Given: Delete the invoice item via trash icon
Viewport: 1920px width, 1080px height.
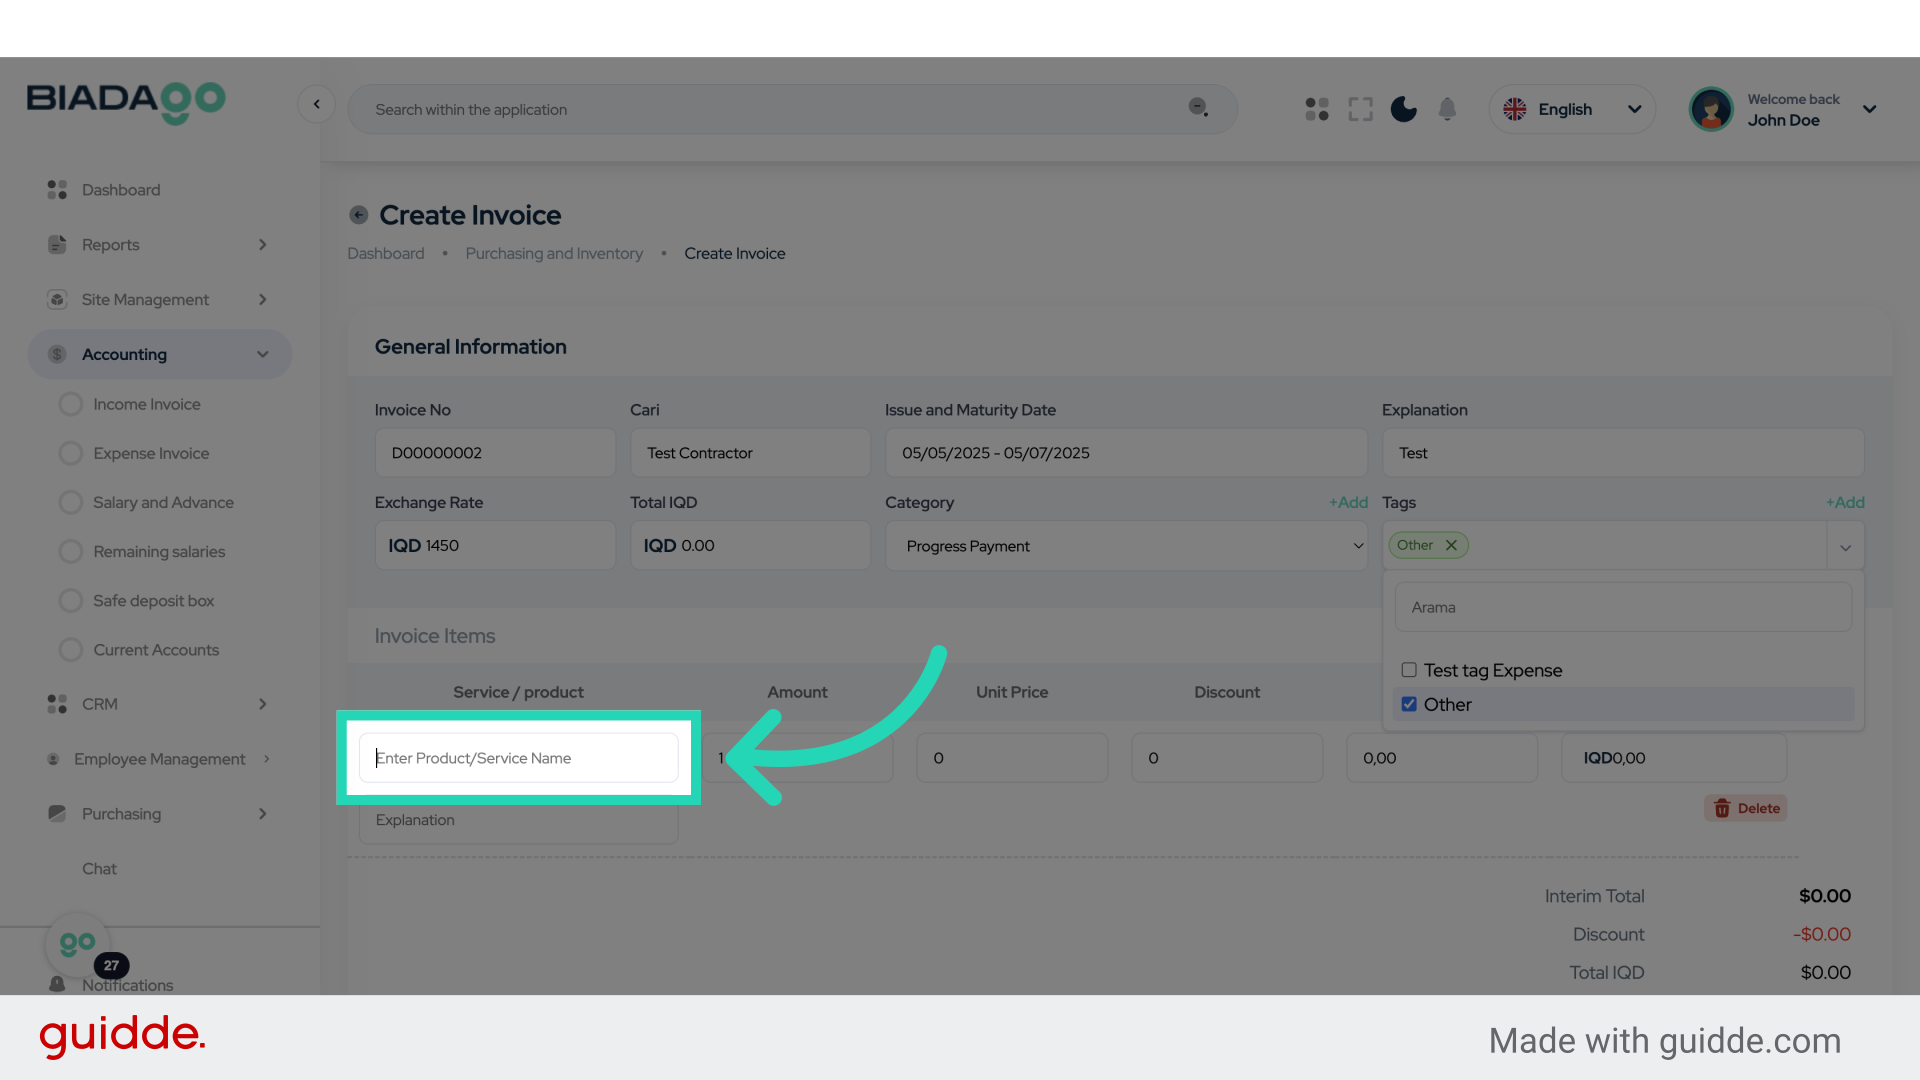Looking at the screenshot, I should coord(1745,808).
